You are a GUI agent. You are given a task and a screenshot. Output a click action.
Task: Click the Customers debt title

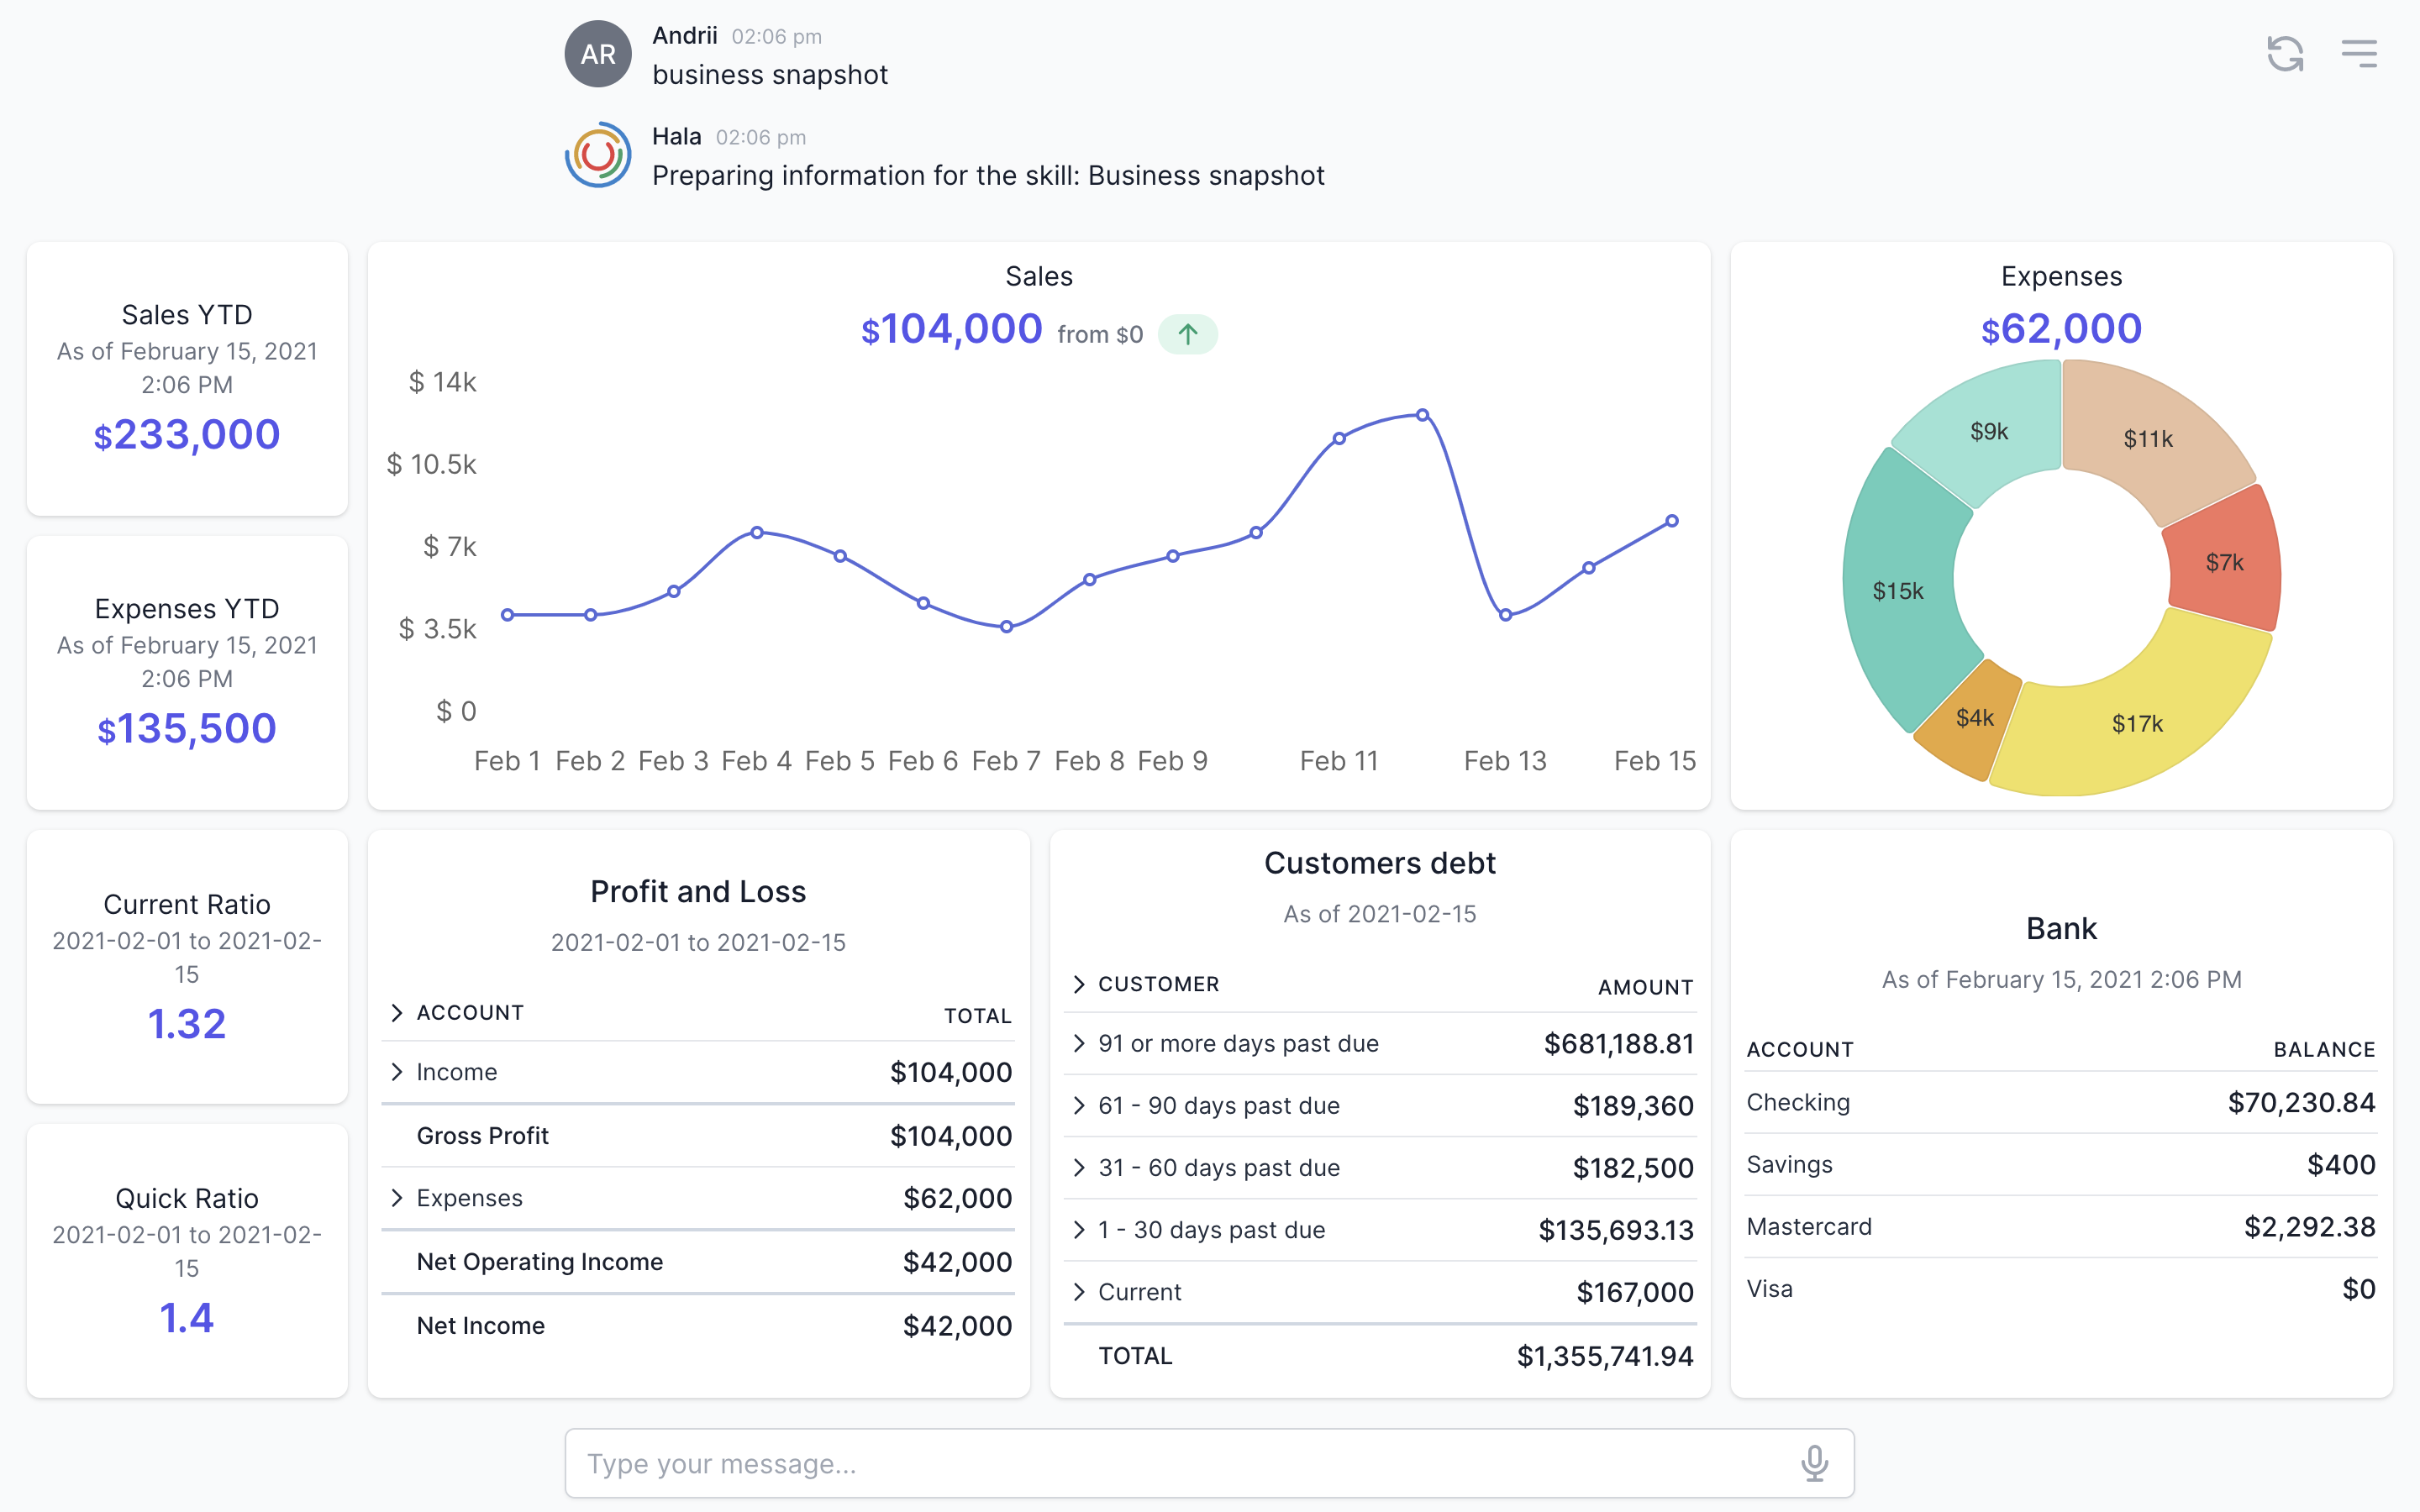click(x=1379, y=863)
